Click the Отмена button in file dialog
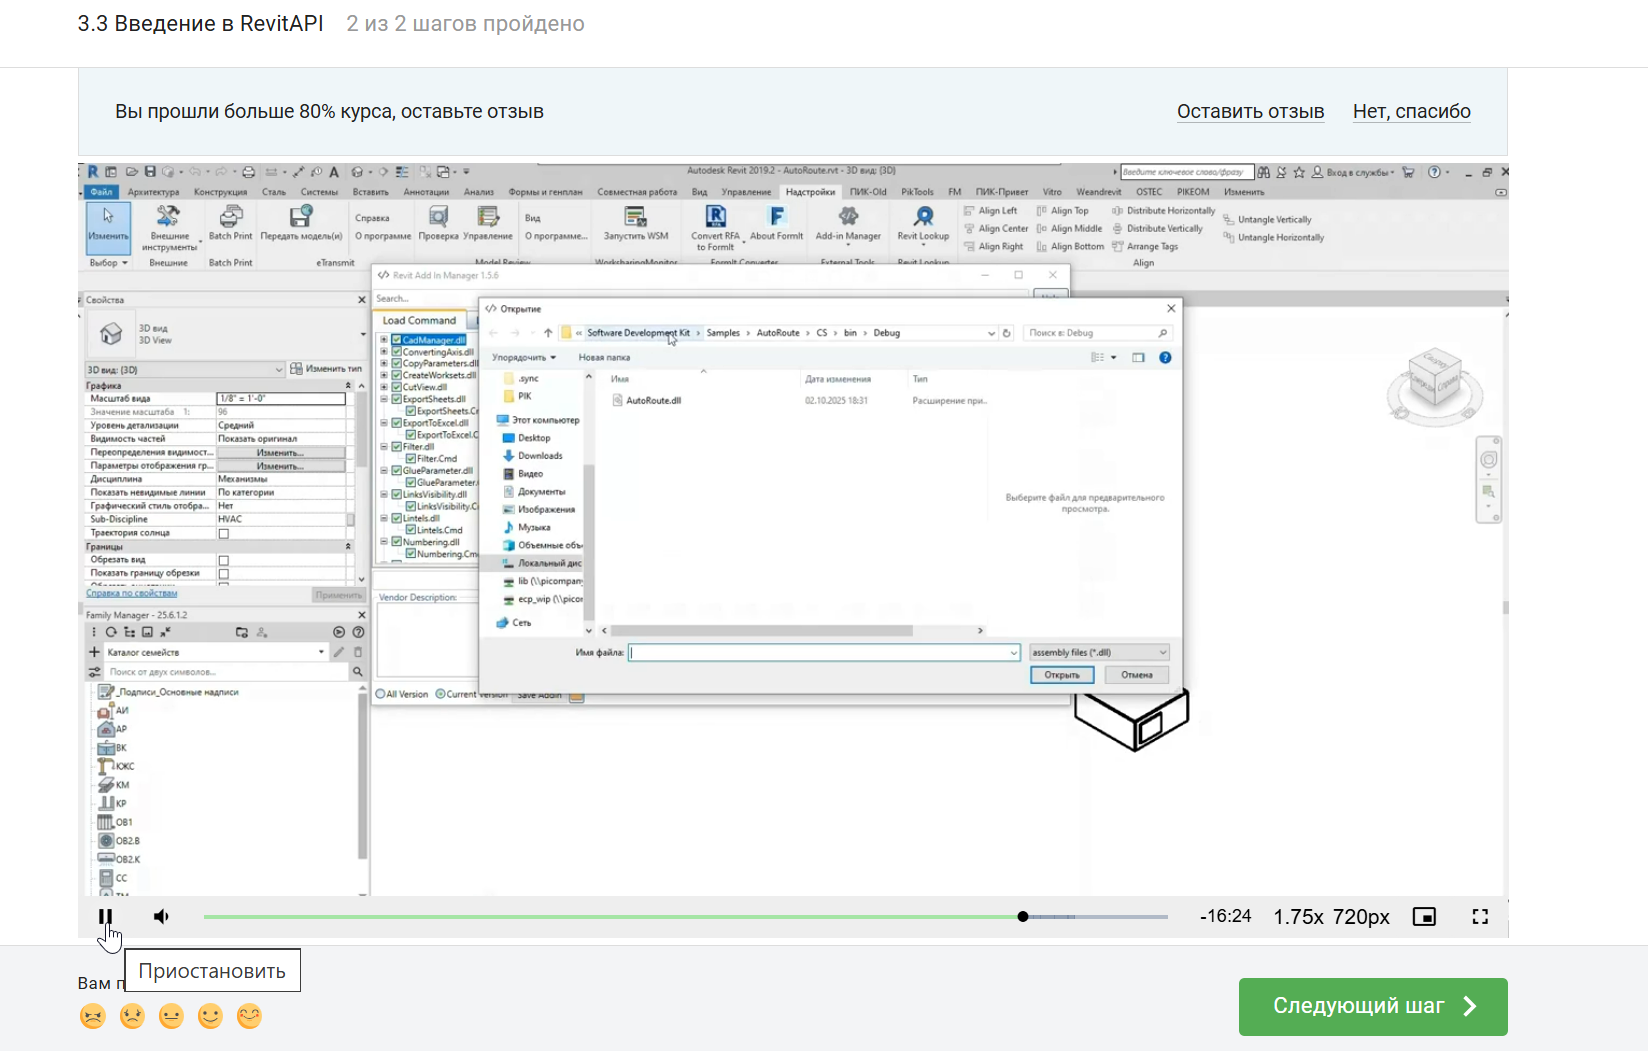The width and height of the screenshot is (1648, 1051). [x=1137, y=675]
